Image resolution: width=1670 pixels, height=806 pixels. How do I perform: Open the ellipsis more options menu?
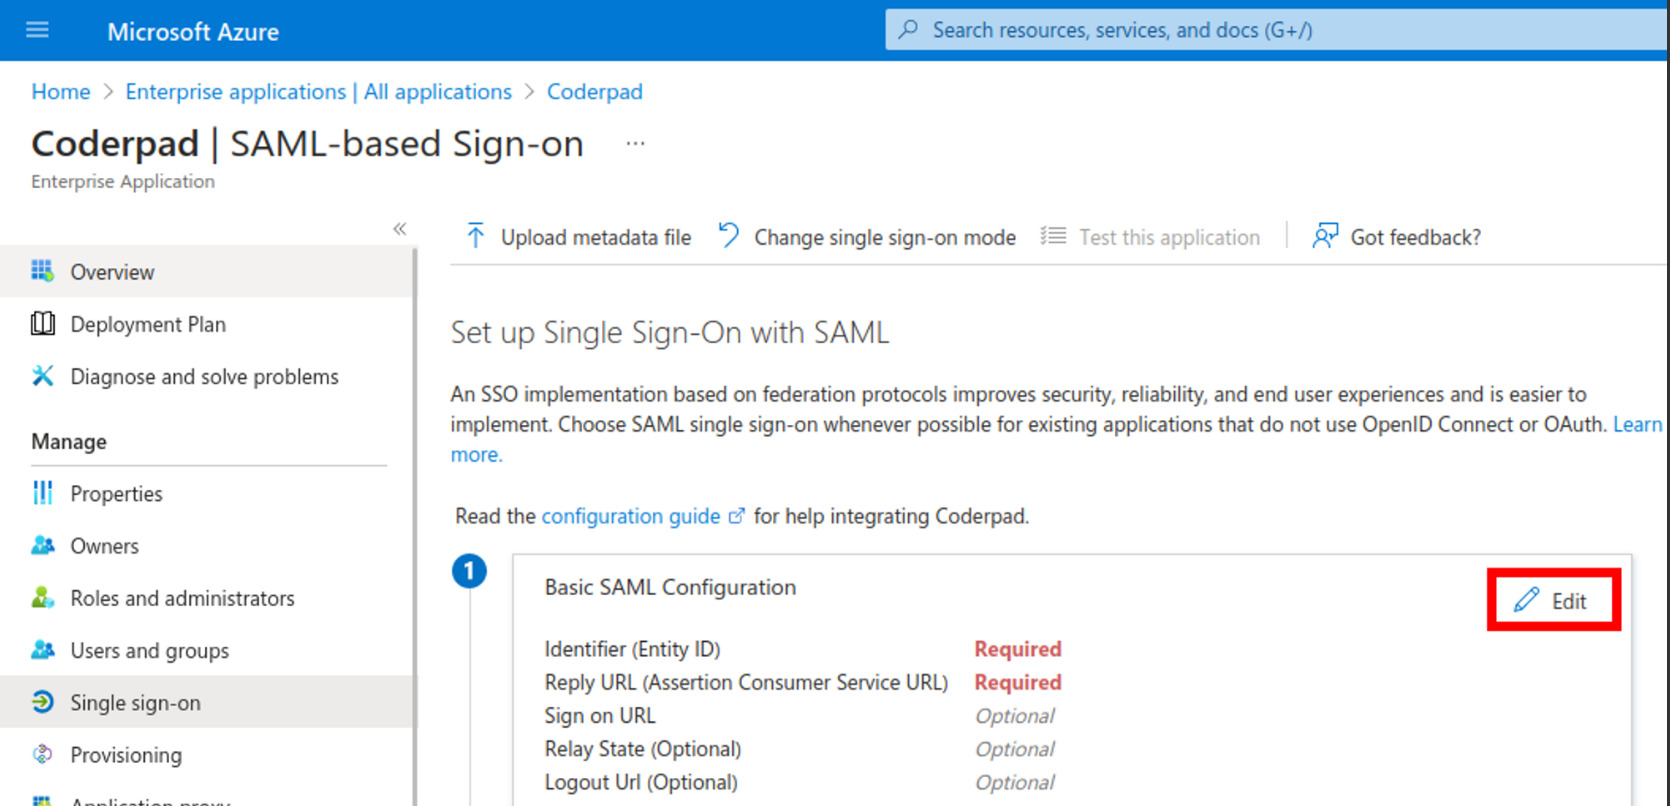click(x=635, y=144)
